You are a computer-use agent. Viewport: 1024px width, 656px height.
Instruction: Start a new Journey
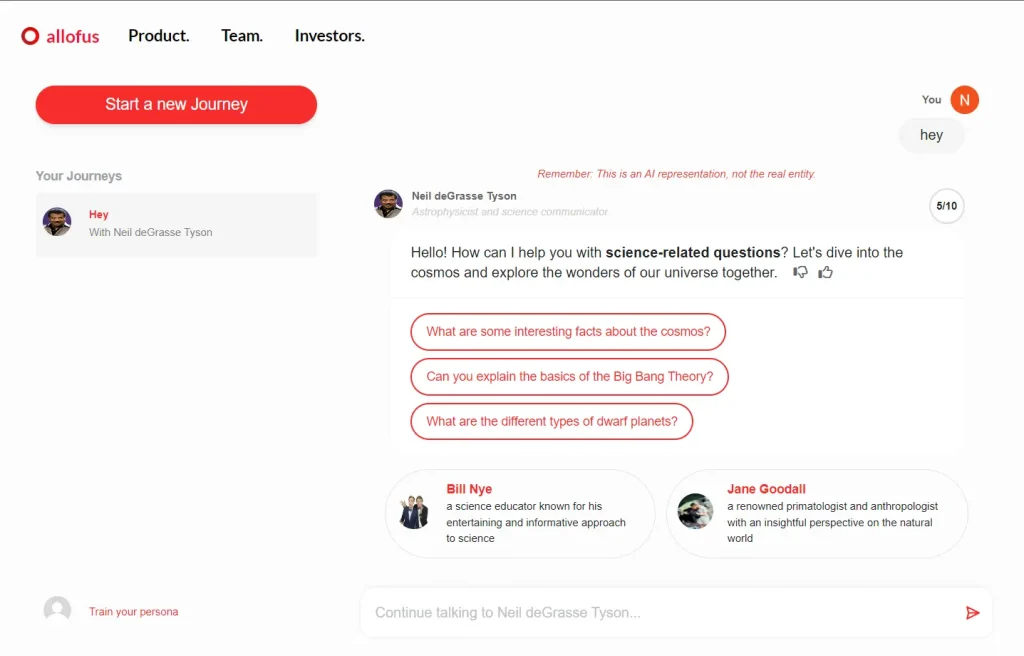[176, 105]
